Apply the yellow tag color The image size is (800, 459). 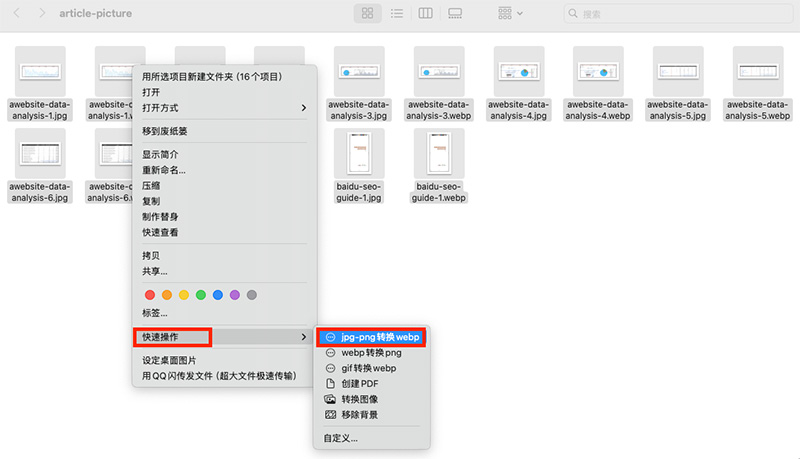tap(184, 295)
